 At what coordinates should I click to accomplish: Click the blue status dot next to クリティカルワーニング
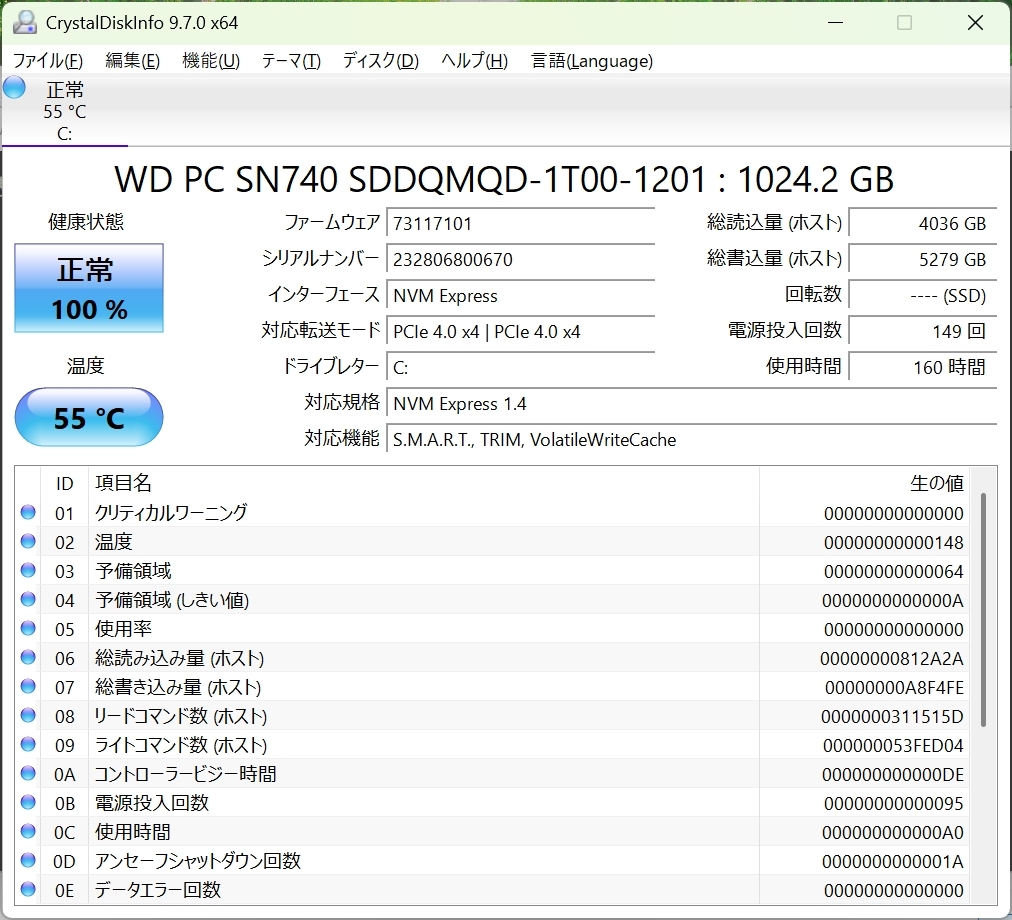tap(29, 512)
